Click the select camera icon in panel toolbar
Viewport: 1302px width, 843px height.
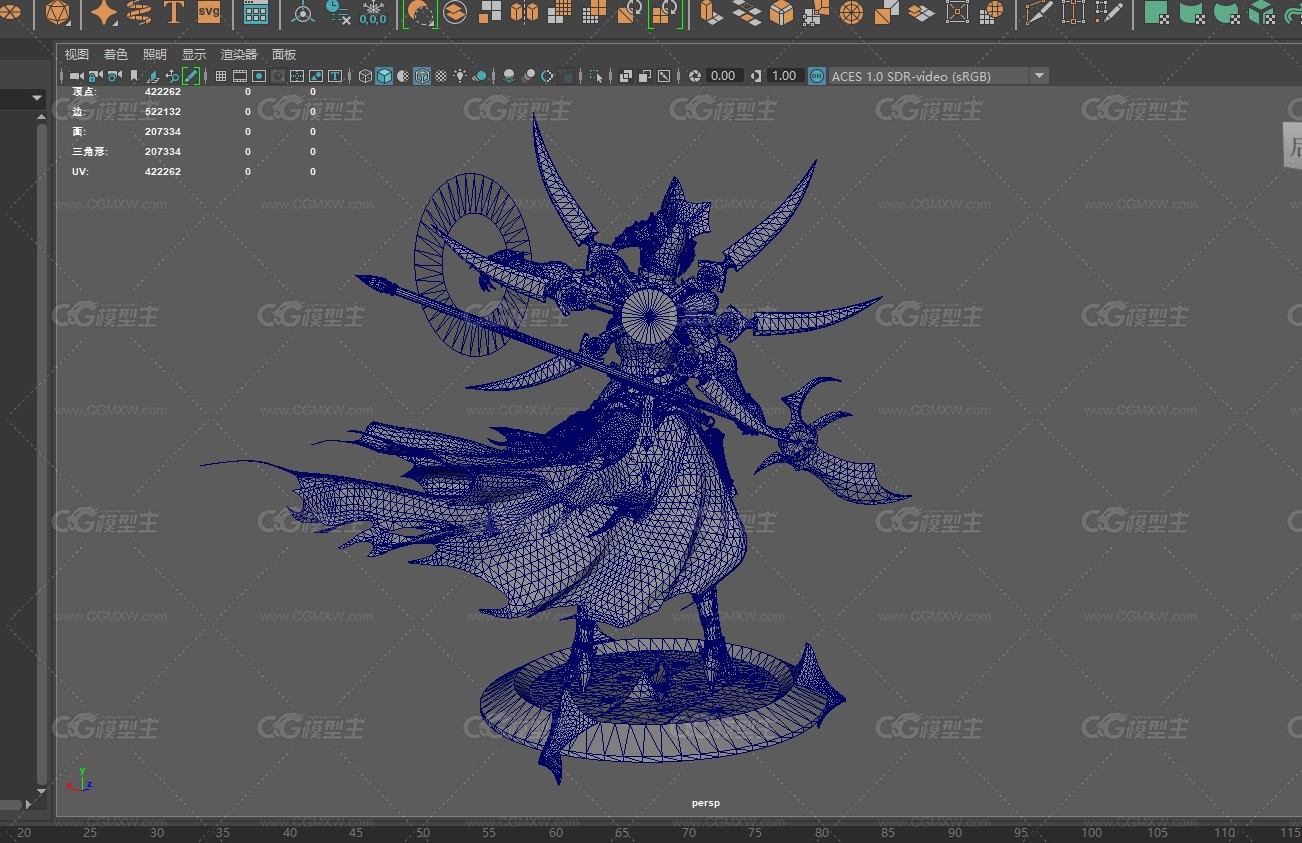pyautogui.click(x=76, y=76)
